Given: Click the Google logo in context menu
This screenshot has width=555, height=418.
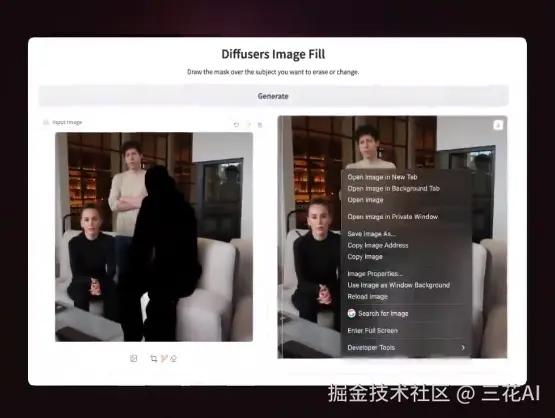Looking at the screenshot, I should tap(351, 313).
